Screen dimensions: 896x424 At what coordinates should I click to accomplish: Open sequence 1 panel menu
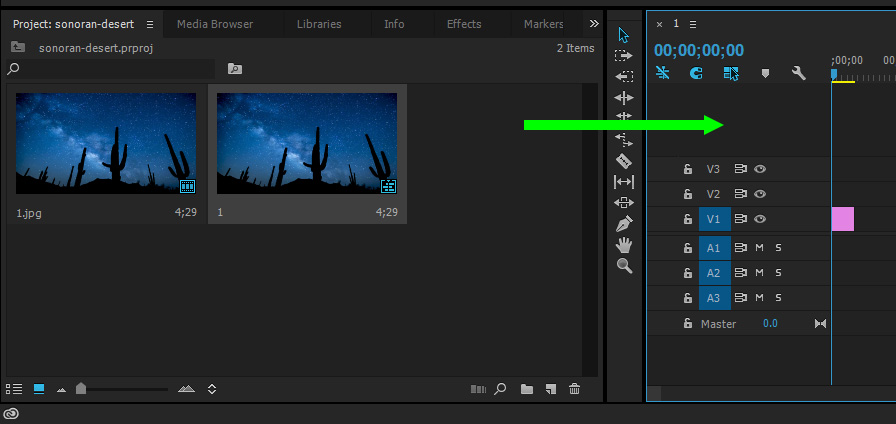click(x=693, y=24)
